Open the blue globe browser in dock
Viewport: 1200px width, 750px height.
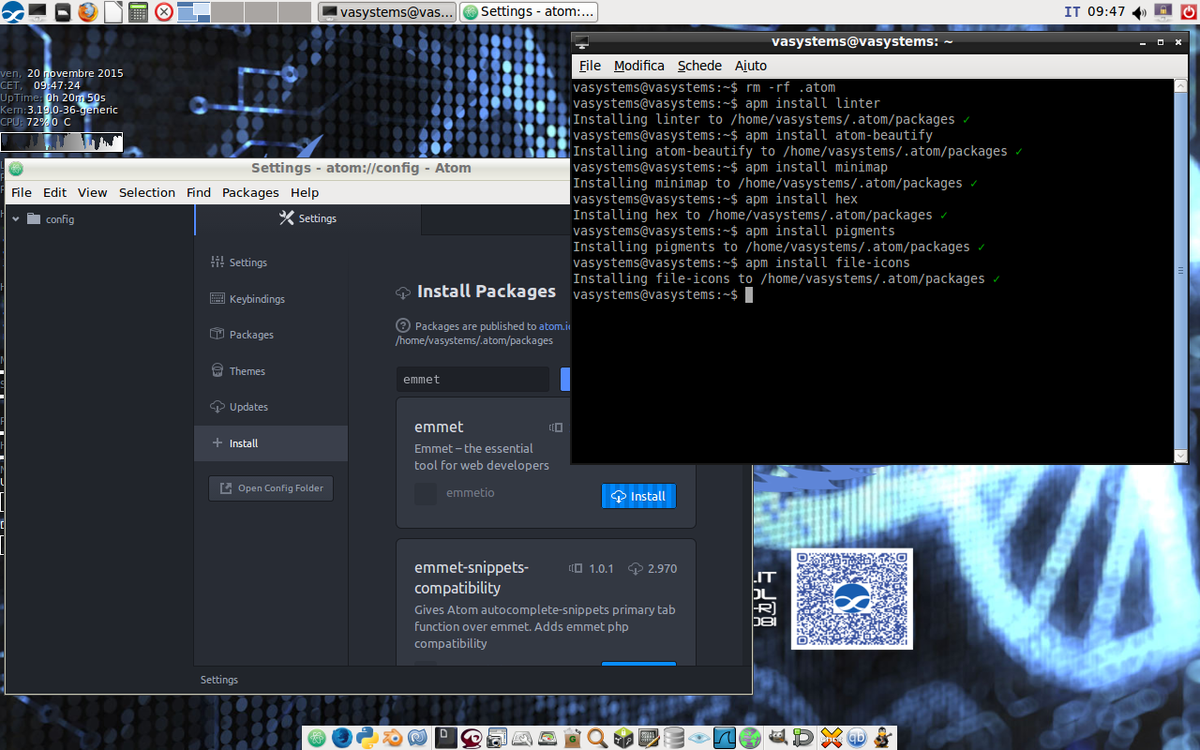click(342, 738)
